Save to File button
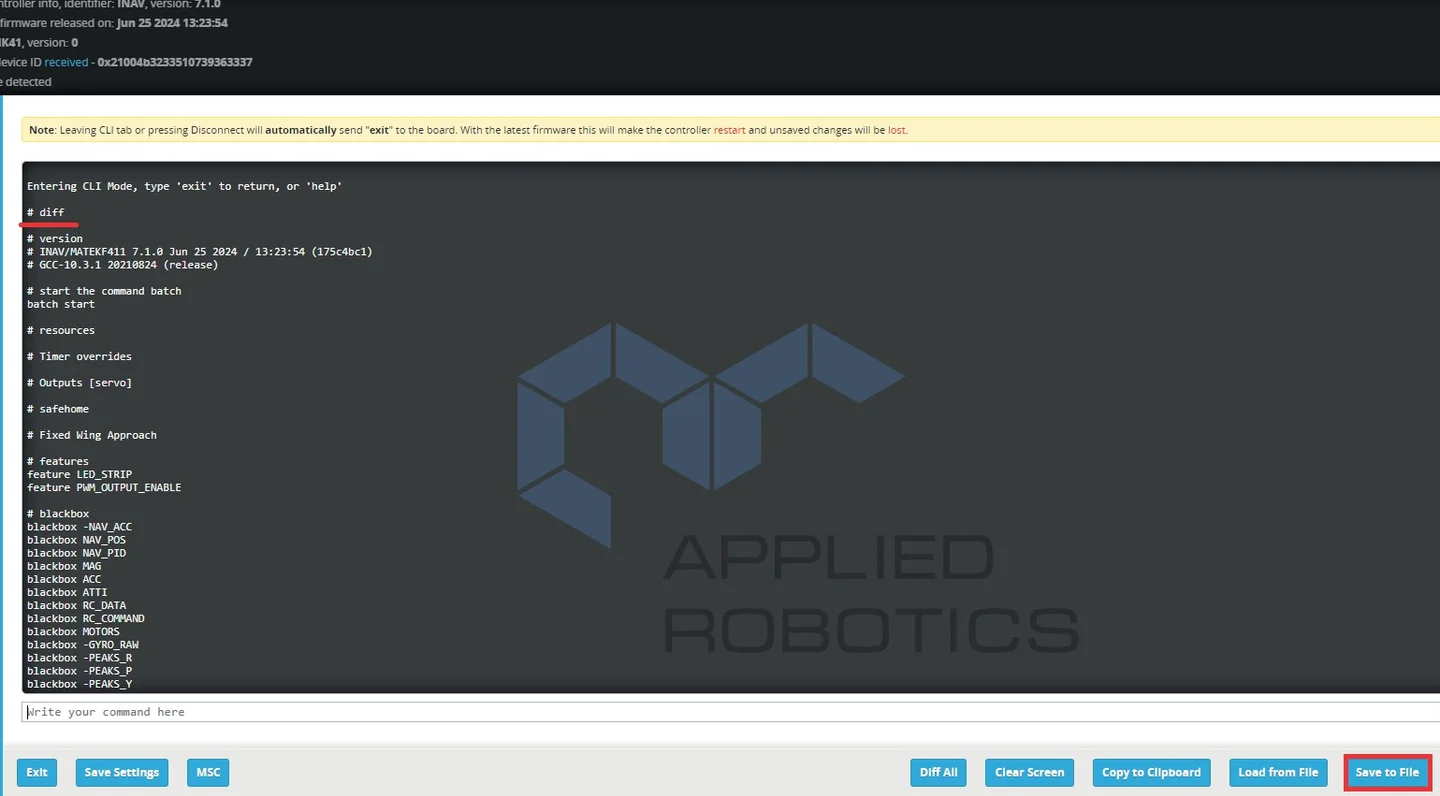 pyautogui.click(x=1387, y=772)
